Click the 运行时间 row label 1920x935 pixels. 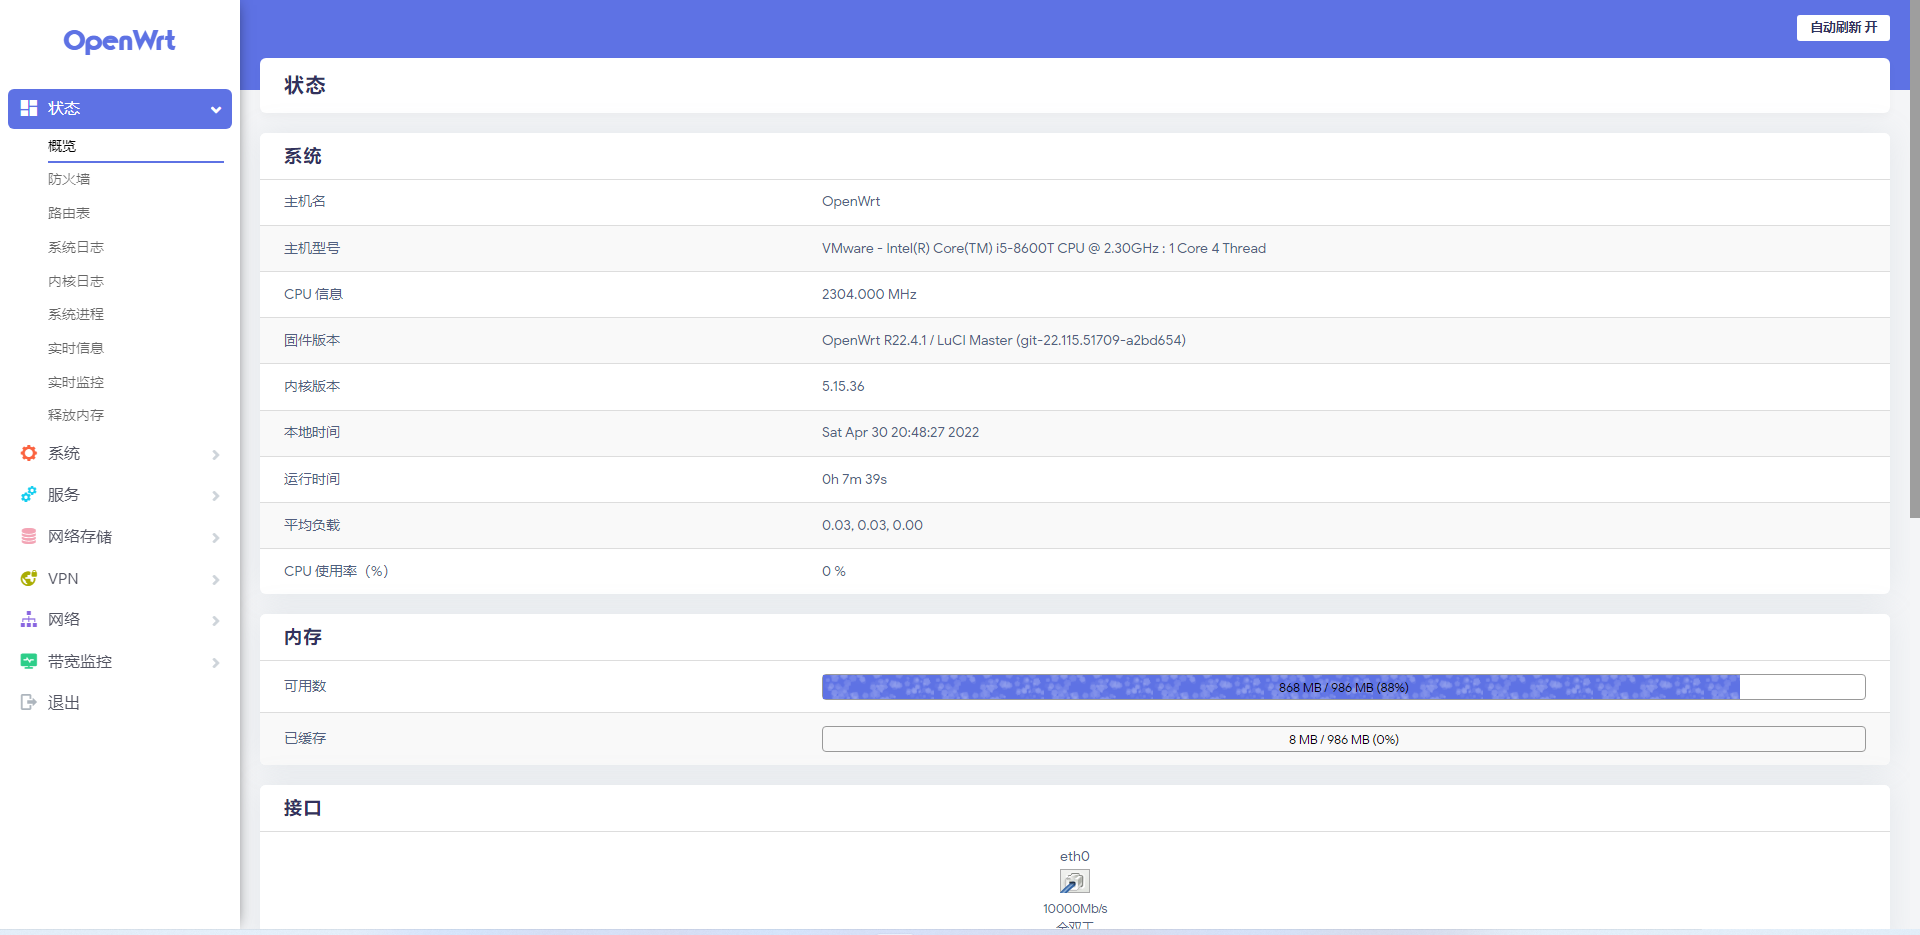(312, 480)
